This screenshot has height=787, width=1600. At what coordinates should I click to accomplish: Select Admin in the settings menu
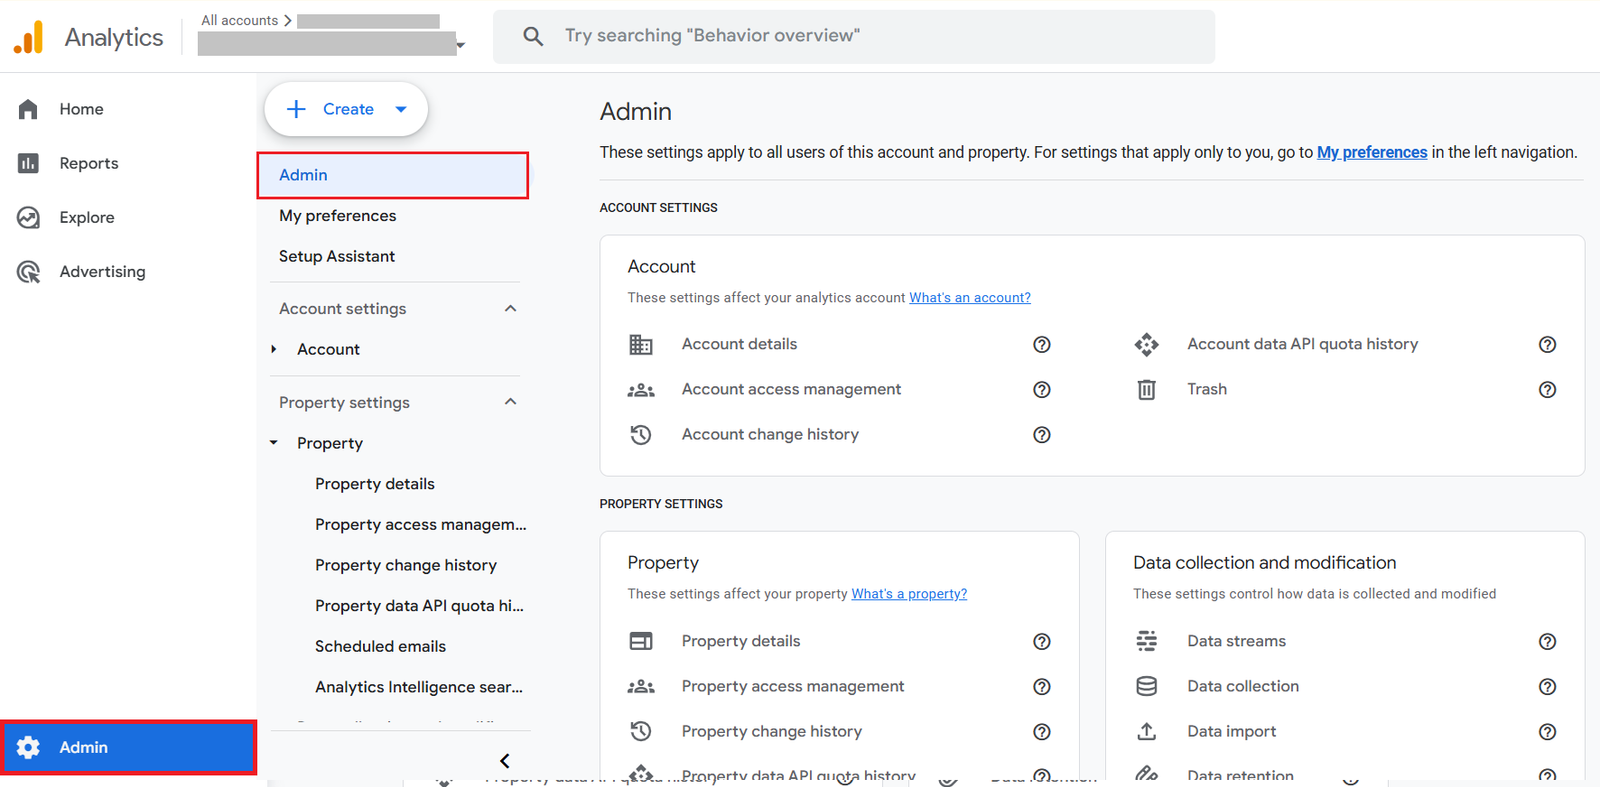(393, 175)
